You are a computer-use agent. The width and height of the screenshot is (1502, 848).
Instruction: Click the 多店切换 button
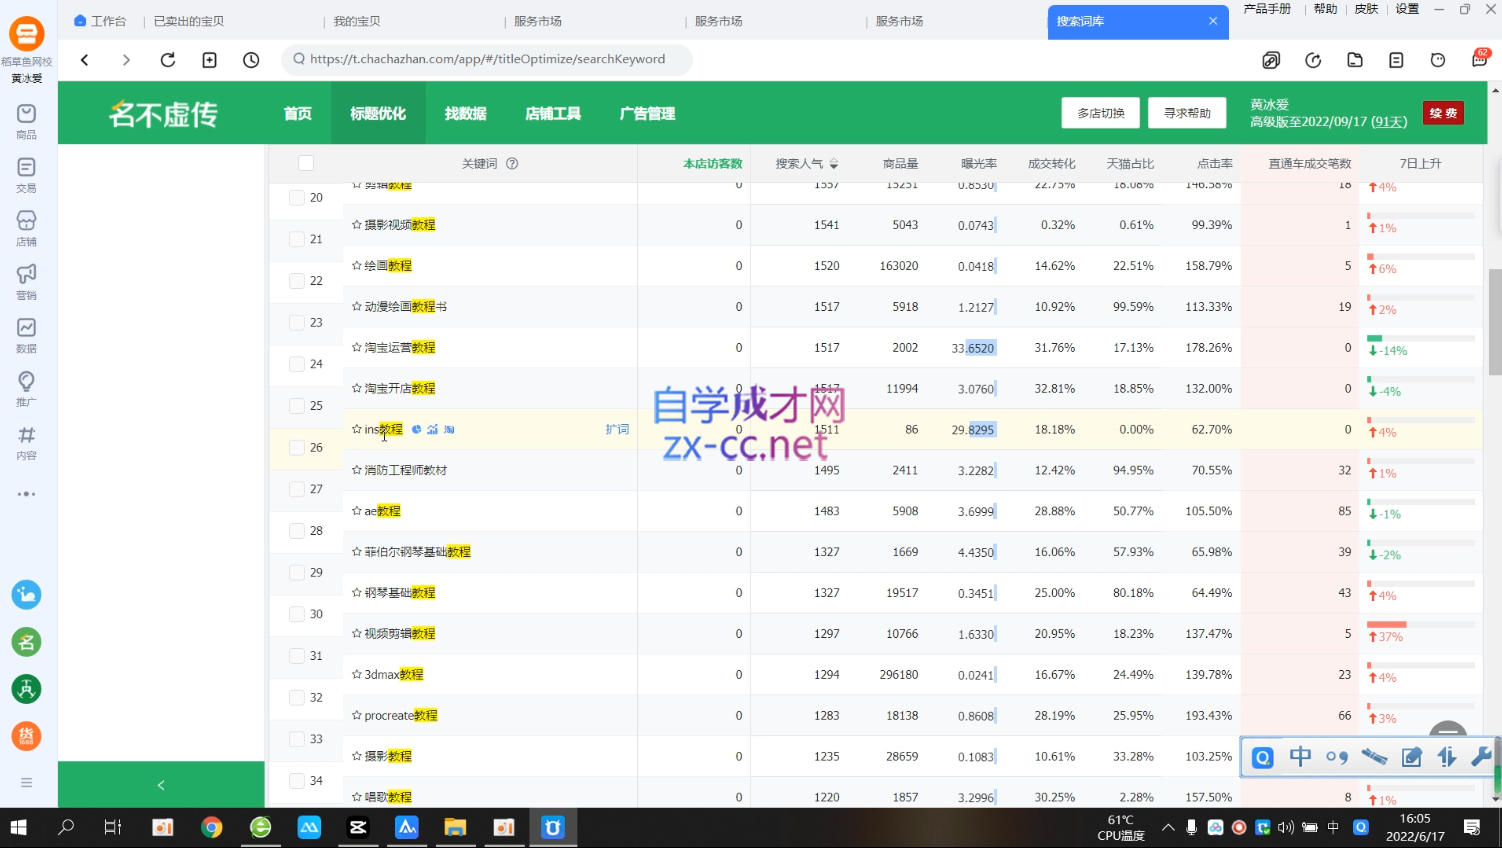[x=1101, y=113]
